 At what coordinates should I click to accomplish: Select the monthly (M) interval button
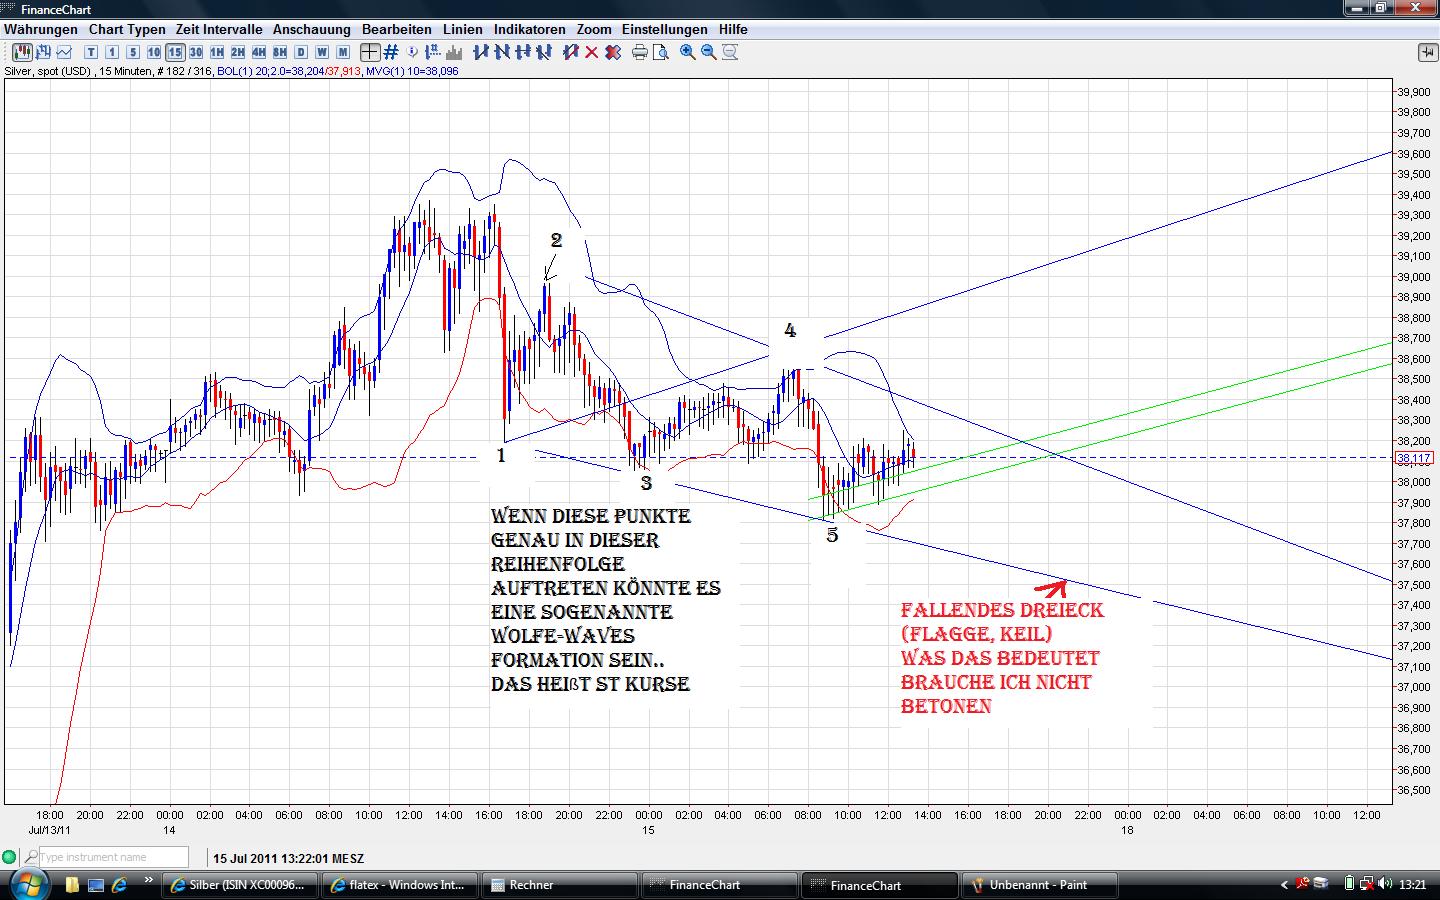[343, 52]
